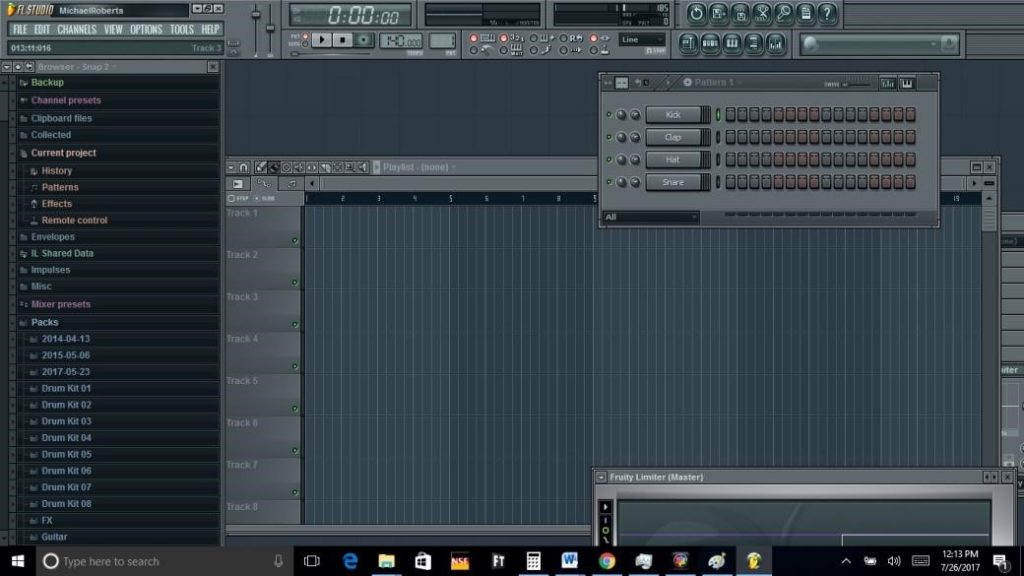Toggle the Kick channel mute light
The width and height of the screenshot is (1024, 576).
coord(607,114)
